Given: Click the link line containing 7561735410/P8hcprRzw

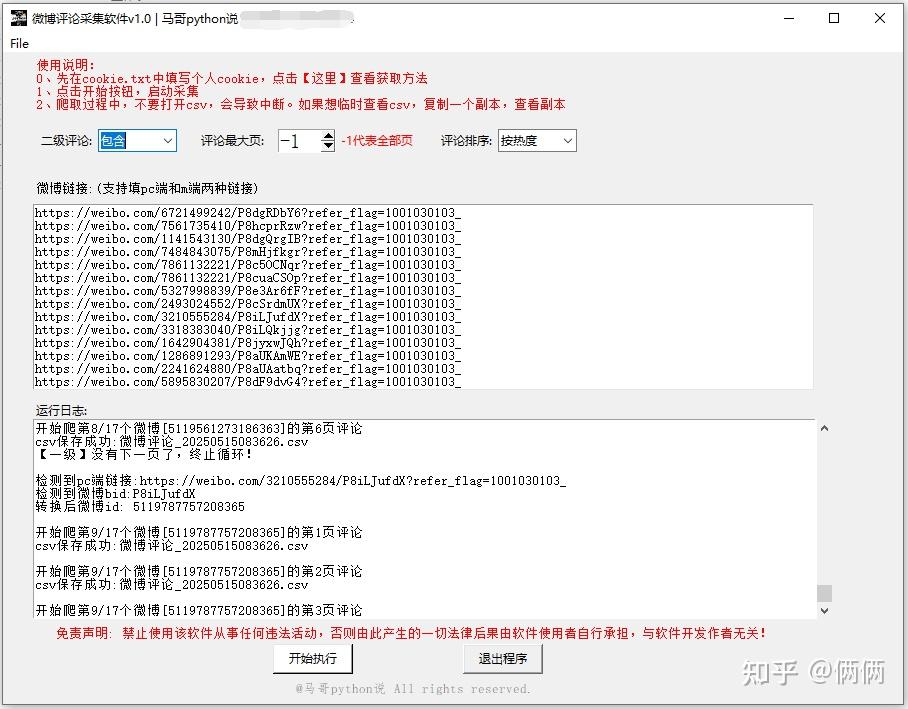Looking at the screenshot, I should (x=248, y=225).
